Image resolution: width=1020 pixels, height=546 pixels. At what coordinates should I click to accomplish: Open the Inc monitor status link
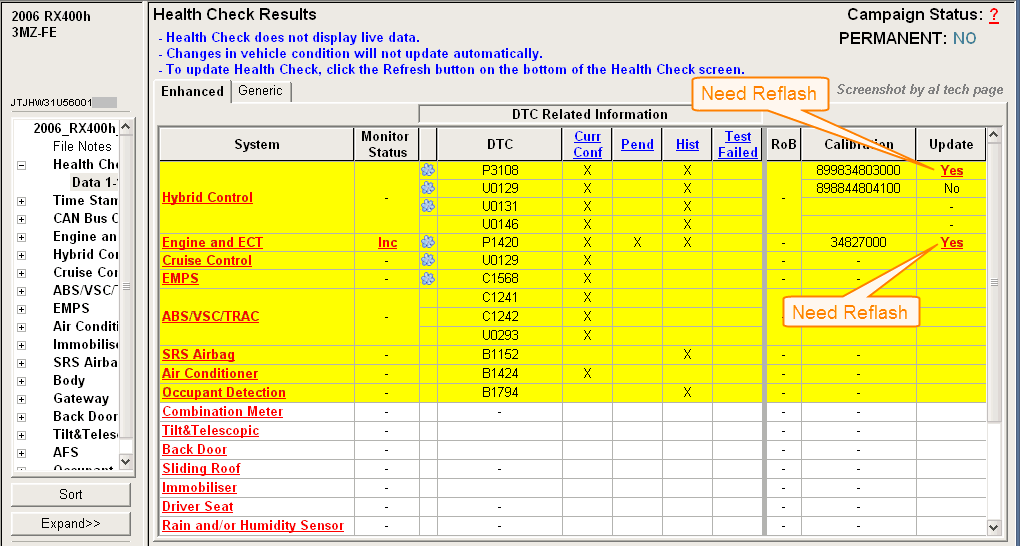tap(387, 243)
